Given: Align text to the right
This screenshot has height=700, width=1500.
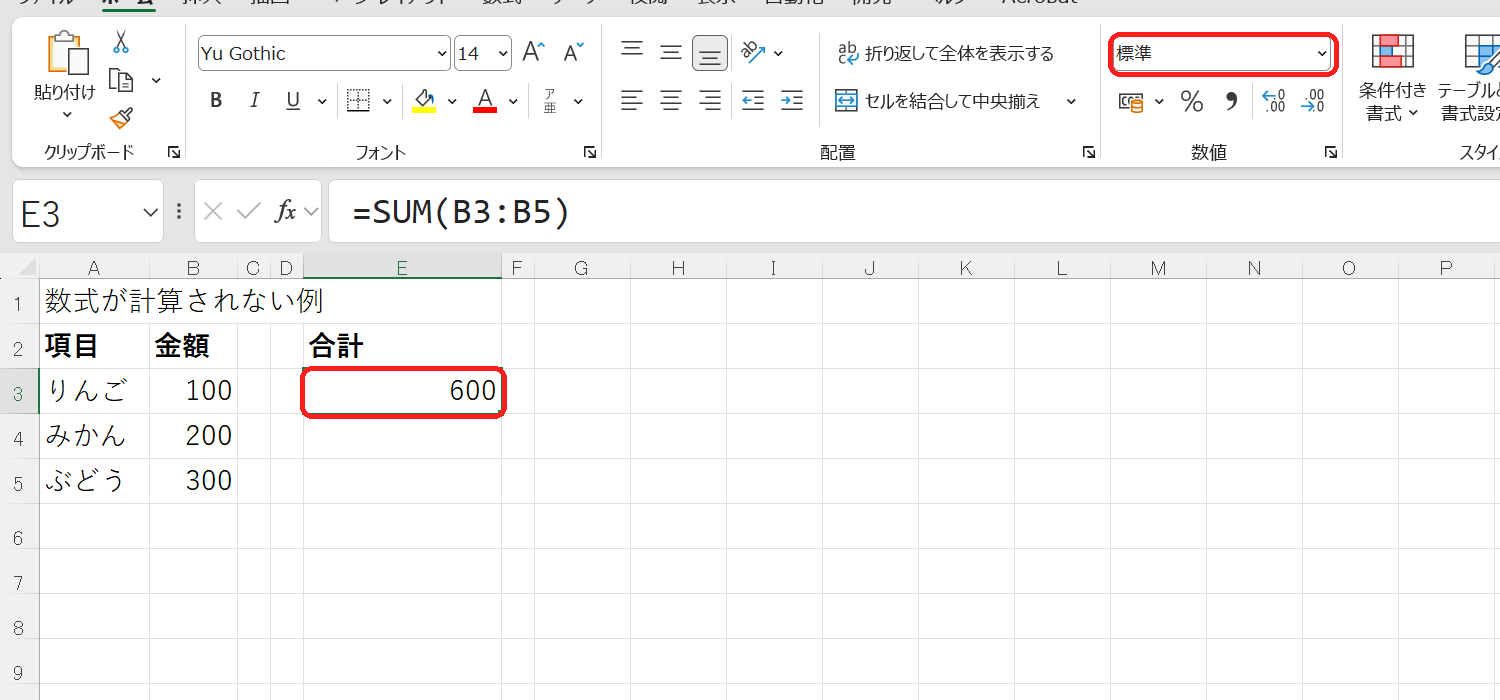Looking at the screenshot, I should (710, 100).
